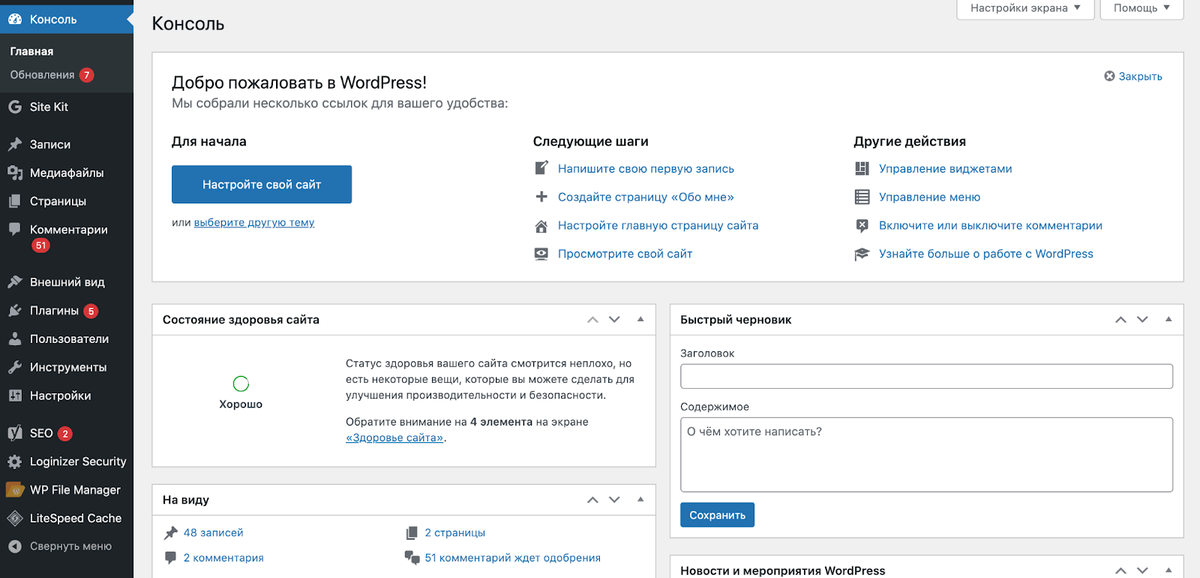Click the menu icon beside Управление меню
Image resolution: width=1200 pixels, height=578 pixels.
click(862, 197)
